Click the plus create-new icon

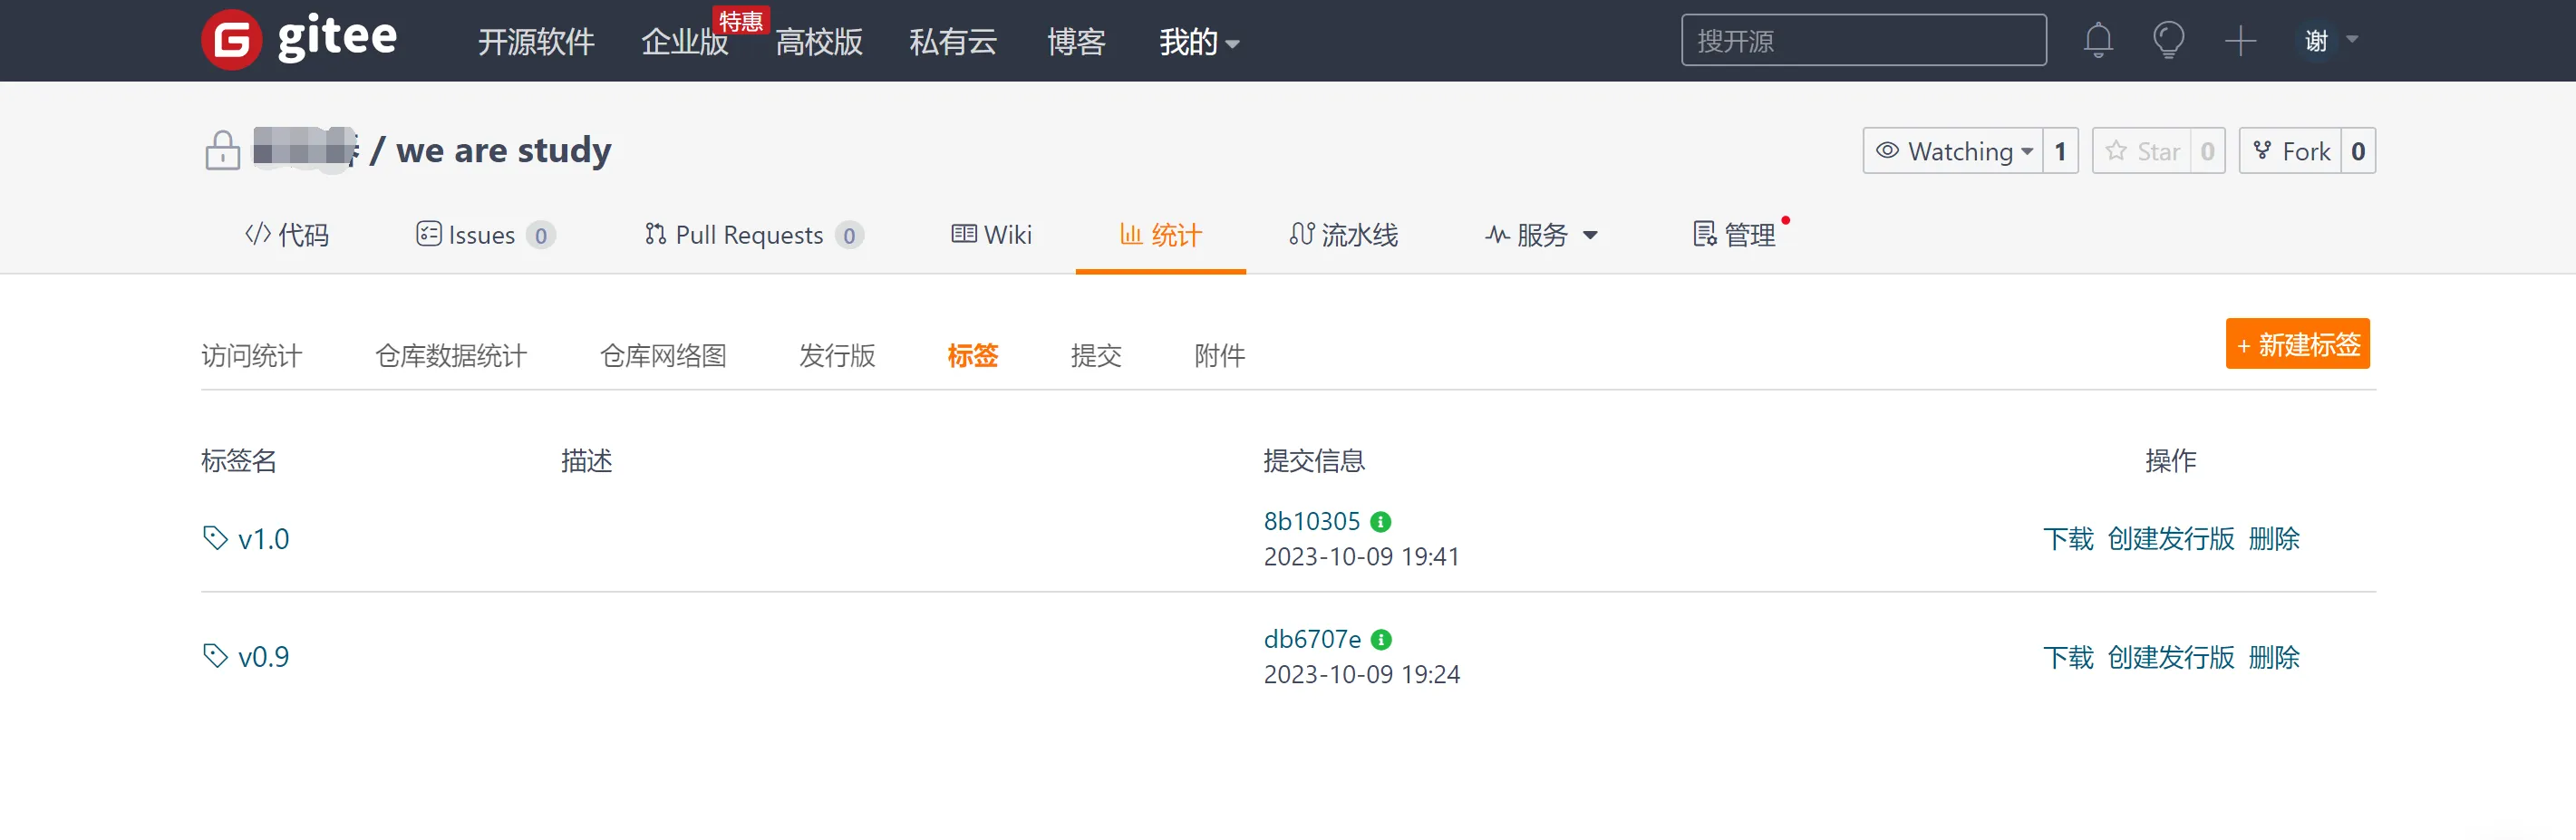tap(2239, 41)
